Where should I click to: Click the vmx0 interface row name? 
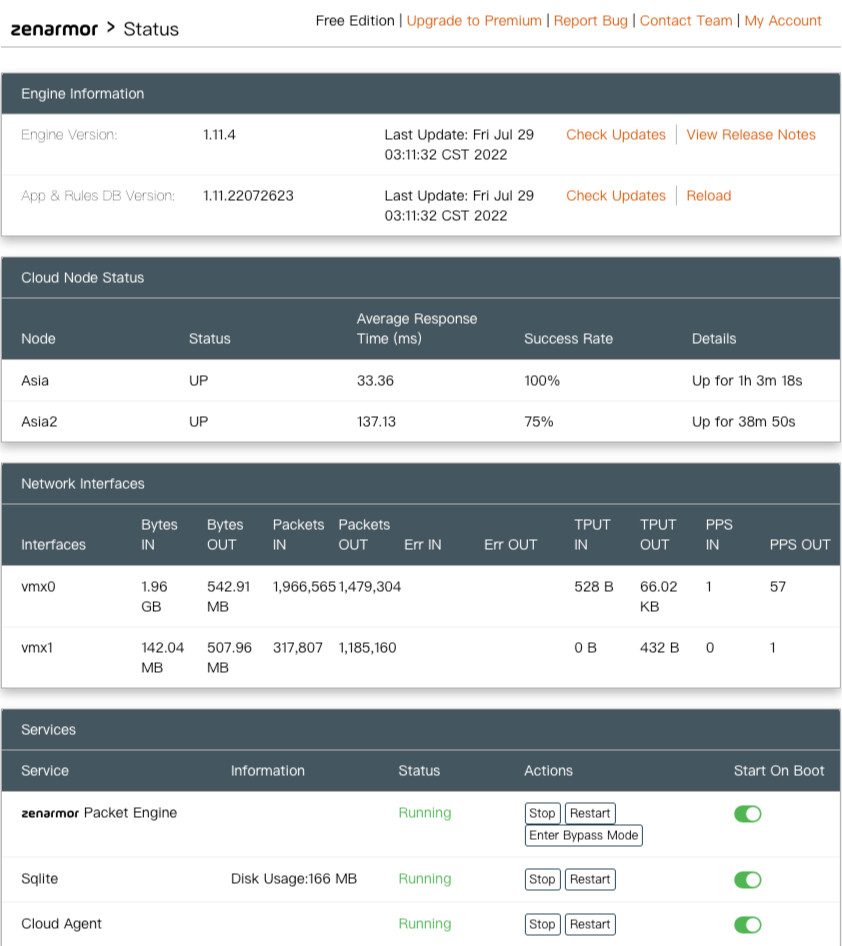coord(38,586)
